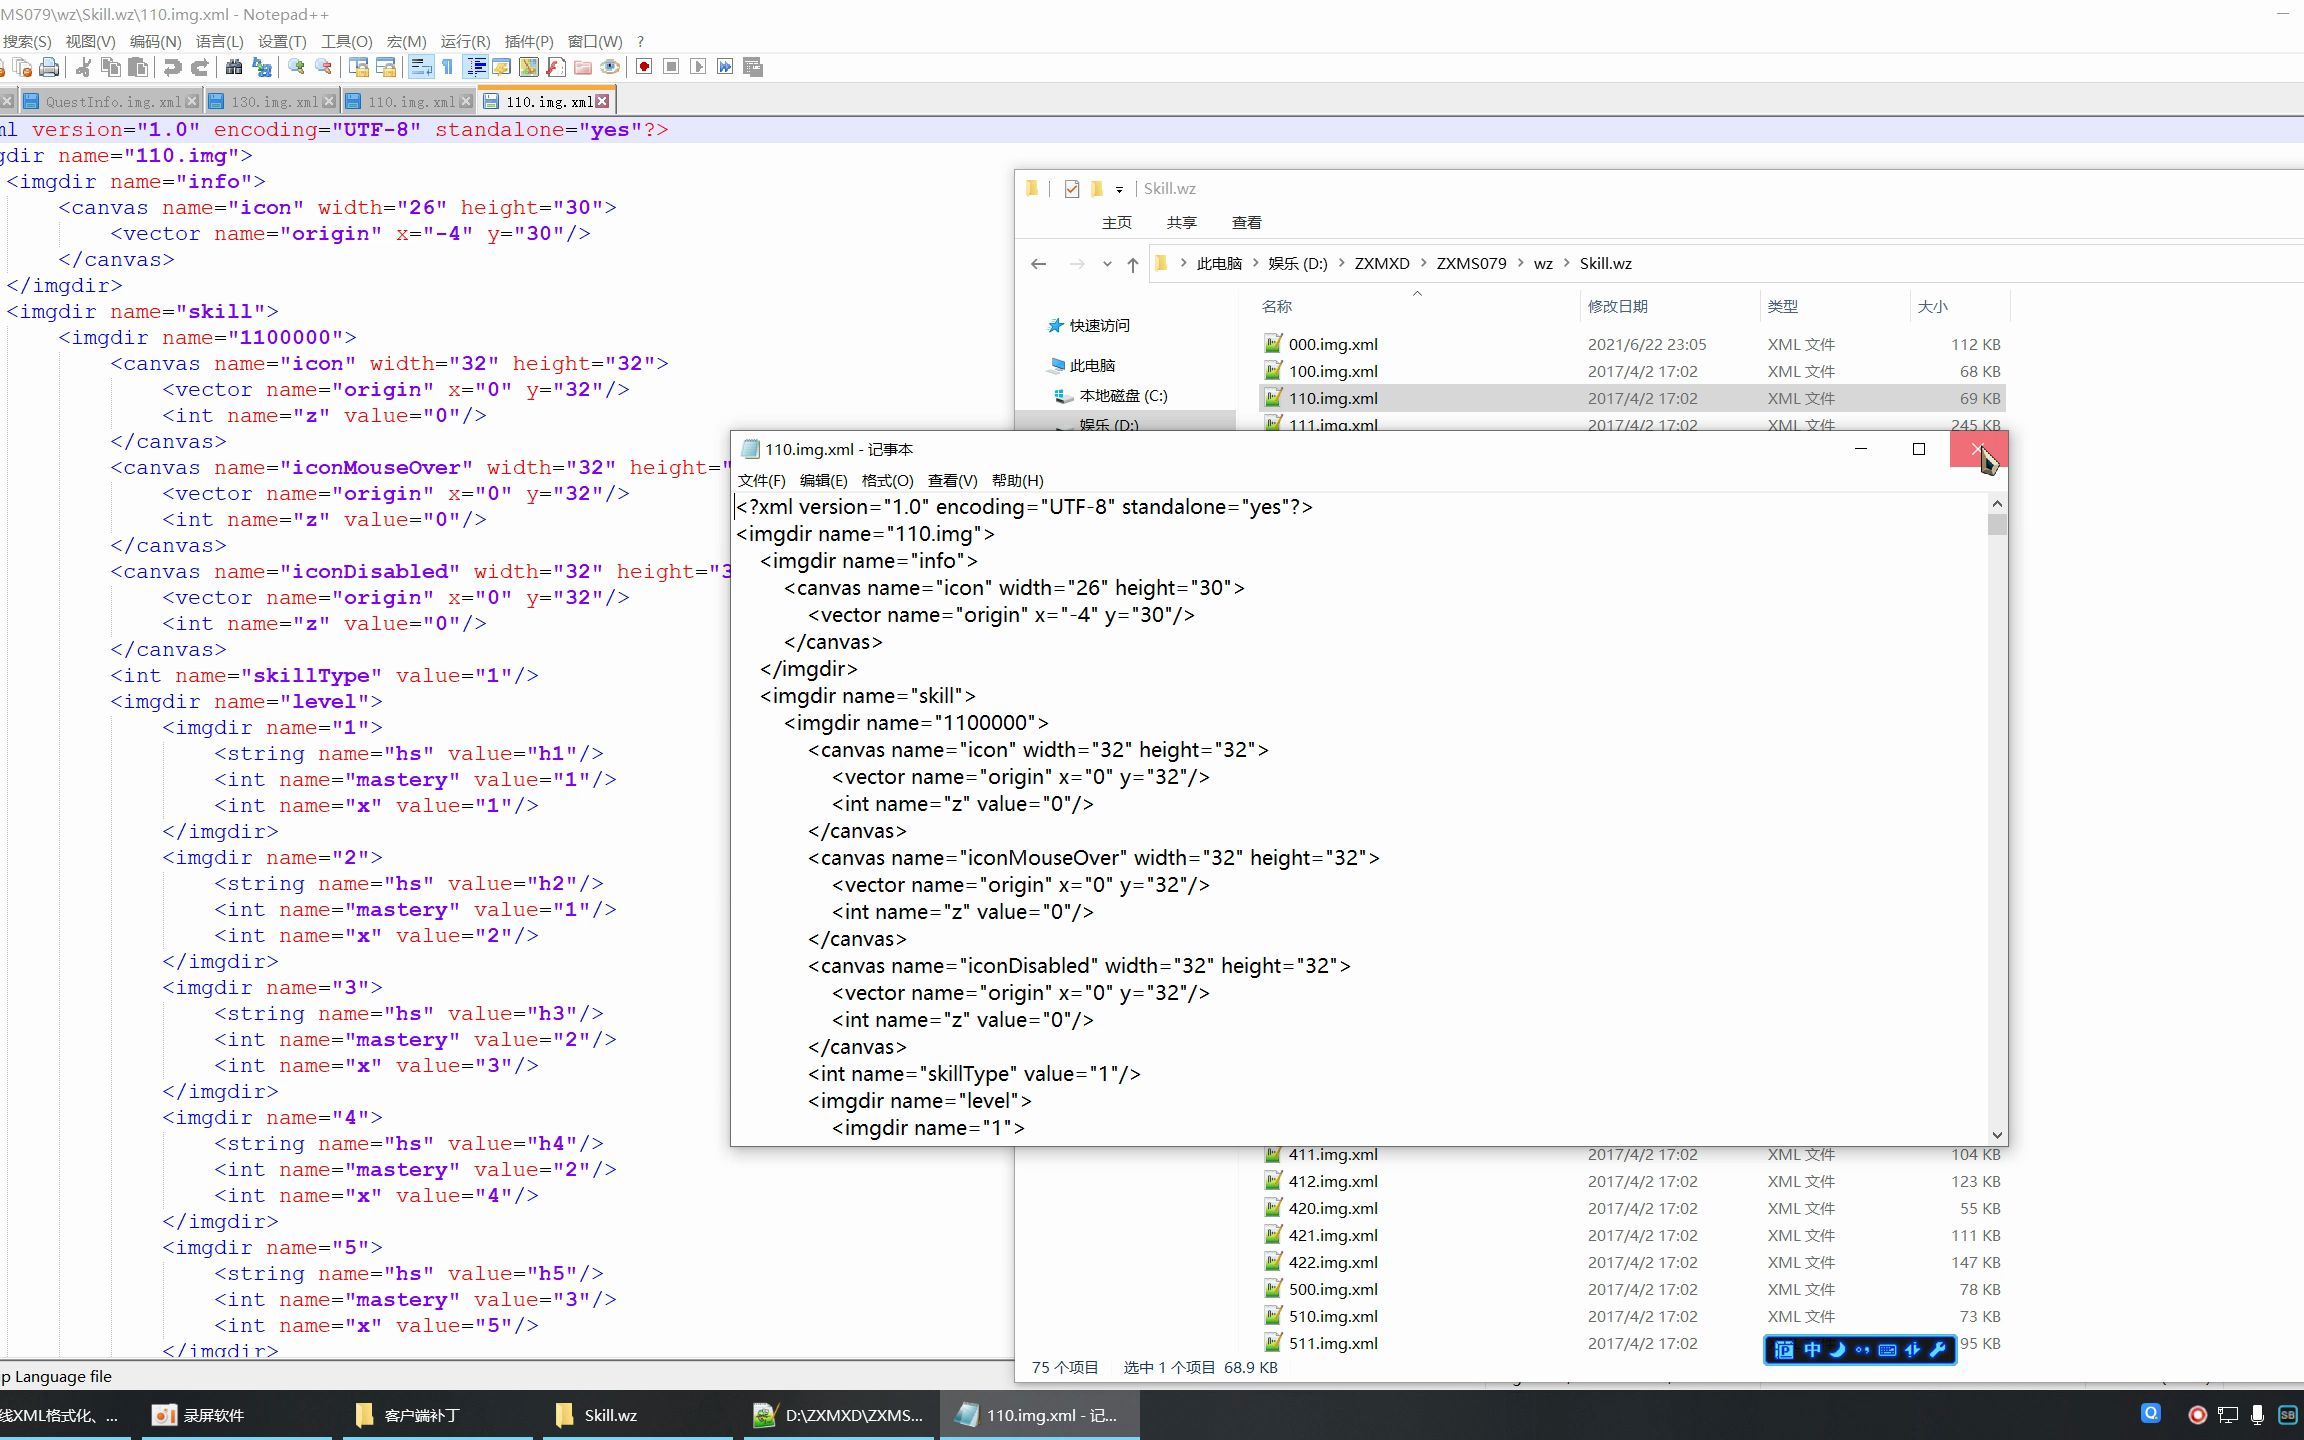Click Explorer Up one level arrow
This screenshot has height=1440, width=2304.
(1132, 264)
